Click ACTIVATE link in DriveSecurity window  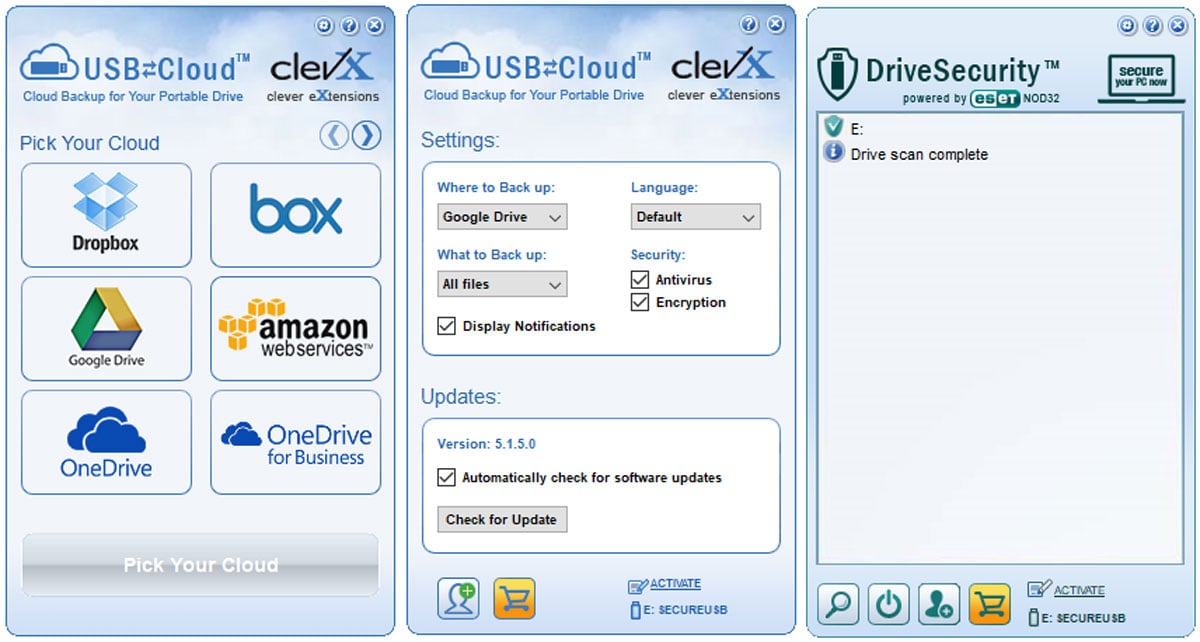pos(1079,591)
